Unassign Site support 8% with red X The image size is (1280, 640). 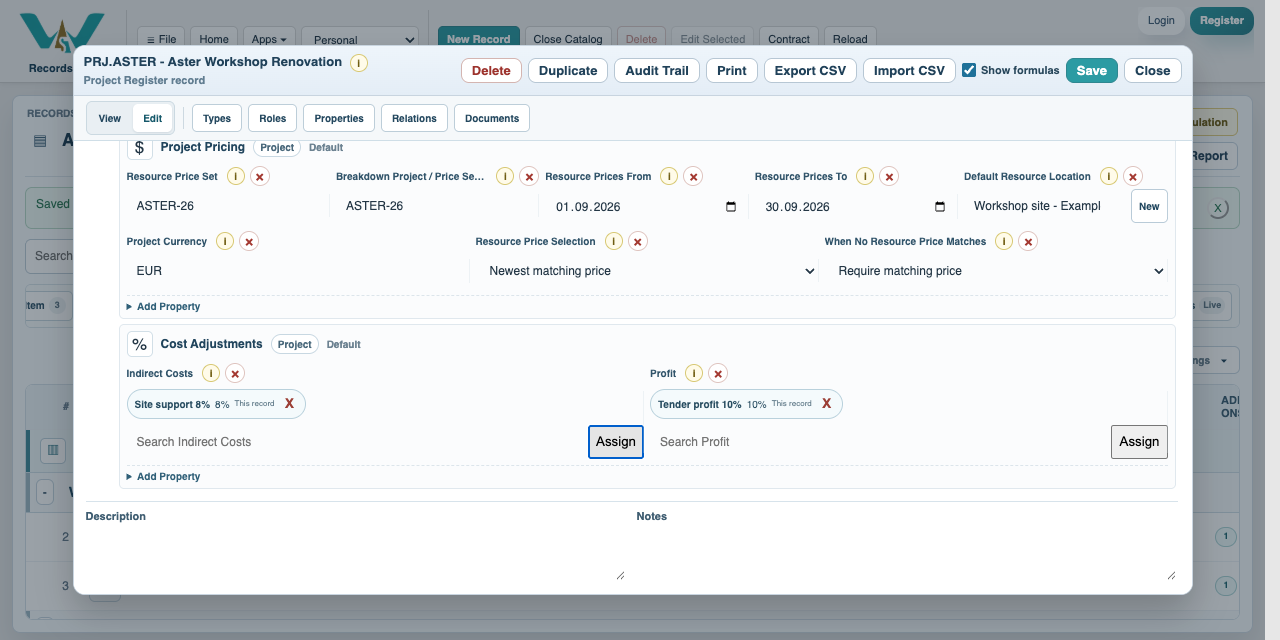[289, 403]
